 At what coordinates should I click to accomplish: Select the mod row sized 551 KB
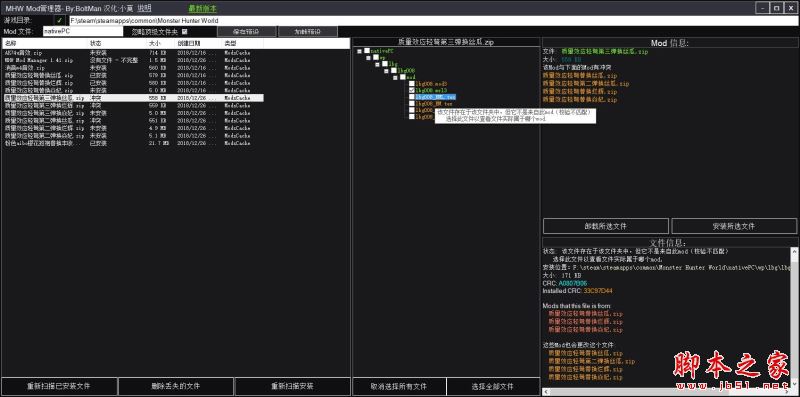[x=133, y=120]
